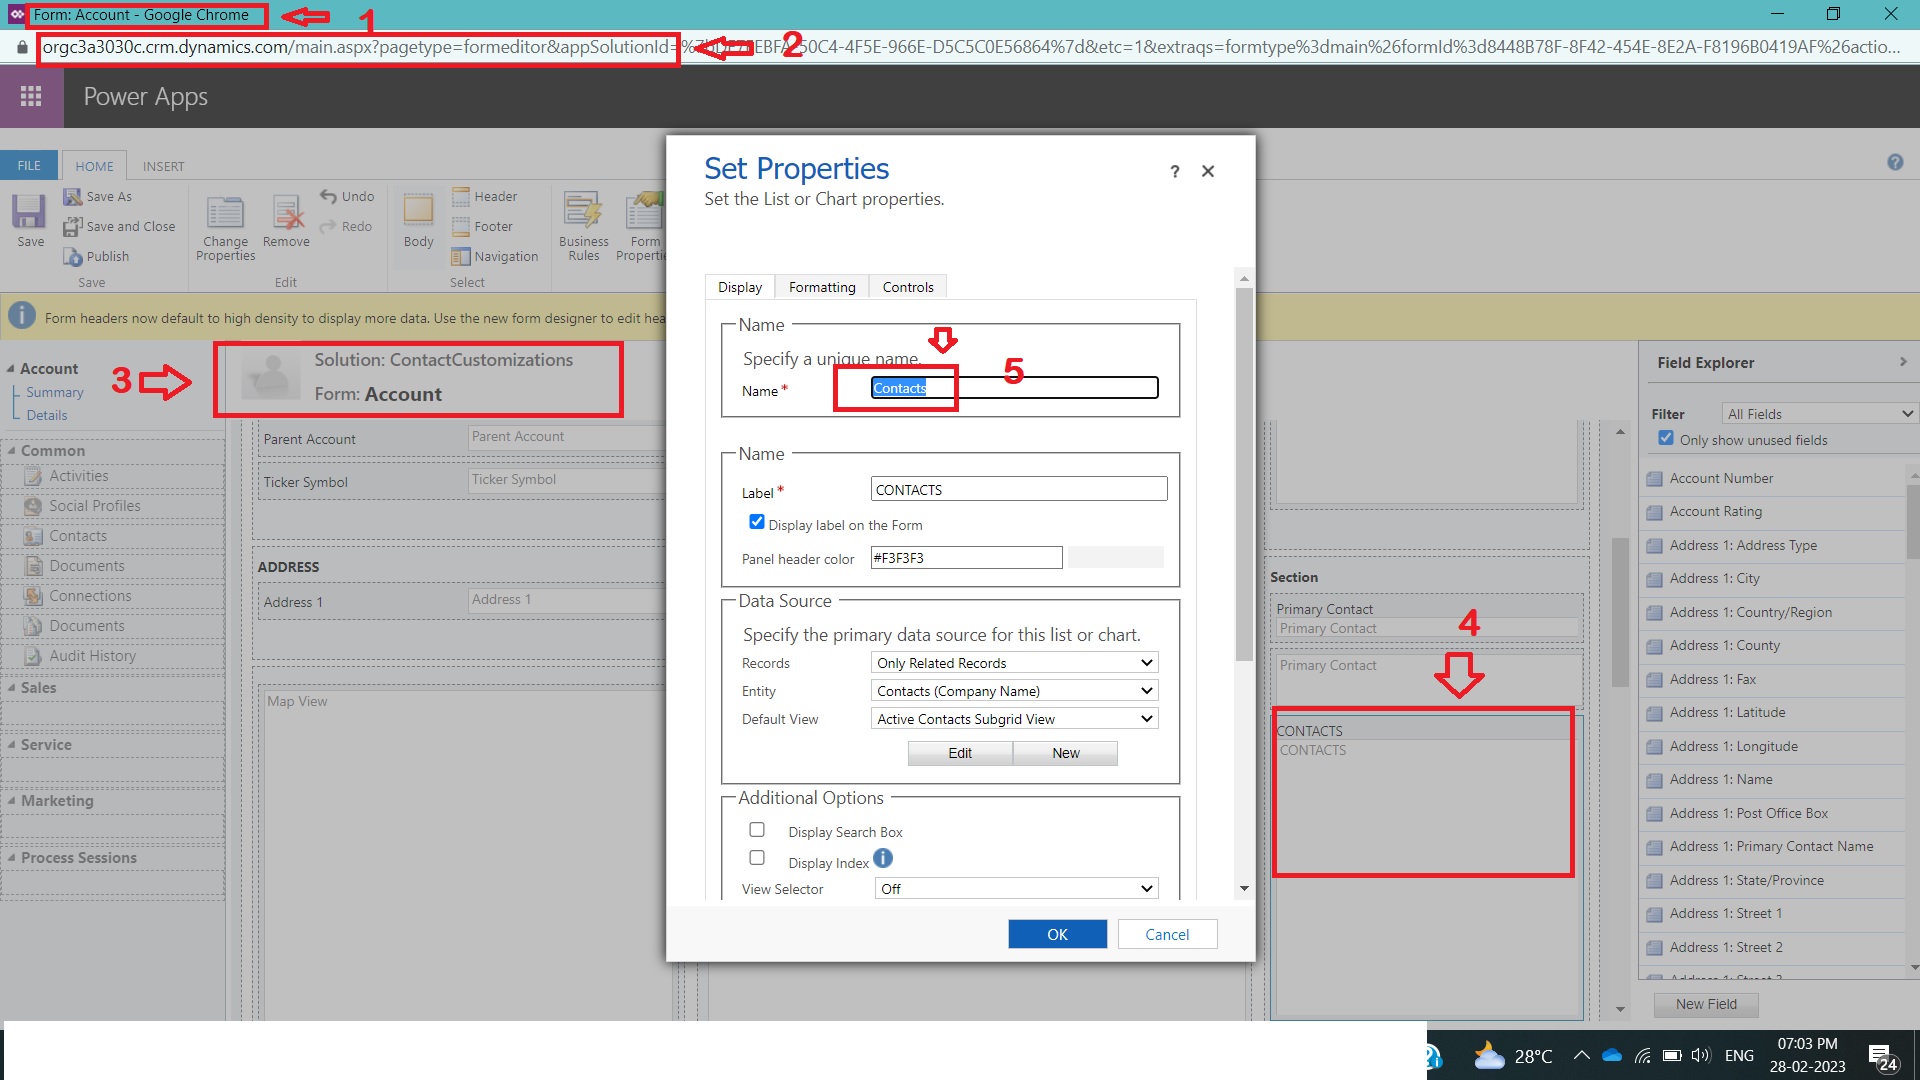The image size is (1920, 1080).
Task: Open the FILE ribbon tab
Action: point(29,166)
